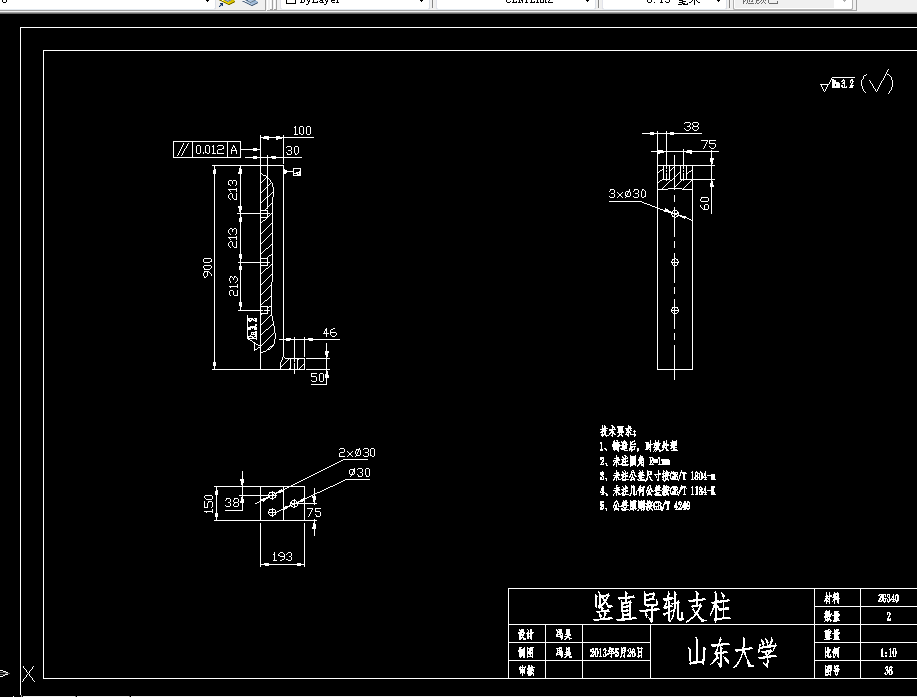The image size is (917, 697).
Task: Select the dimension text "46"
Action: click(x=330, y=332)
